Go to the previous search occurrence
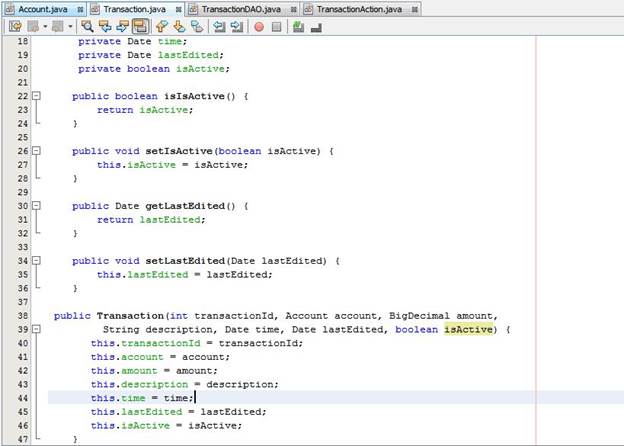Screen dimensions: 624x446 pyautogui.click(x=105, y=27)
